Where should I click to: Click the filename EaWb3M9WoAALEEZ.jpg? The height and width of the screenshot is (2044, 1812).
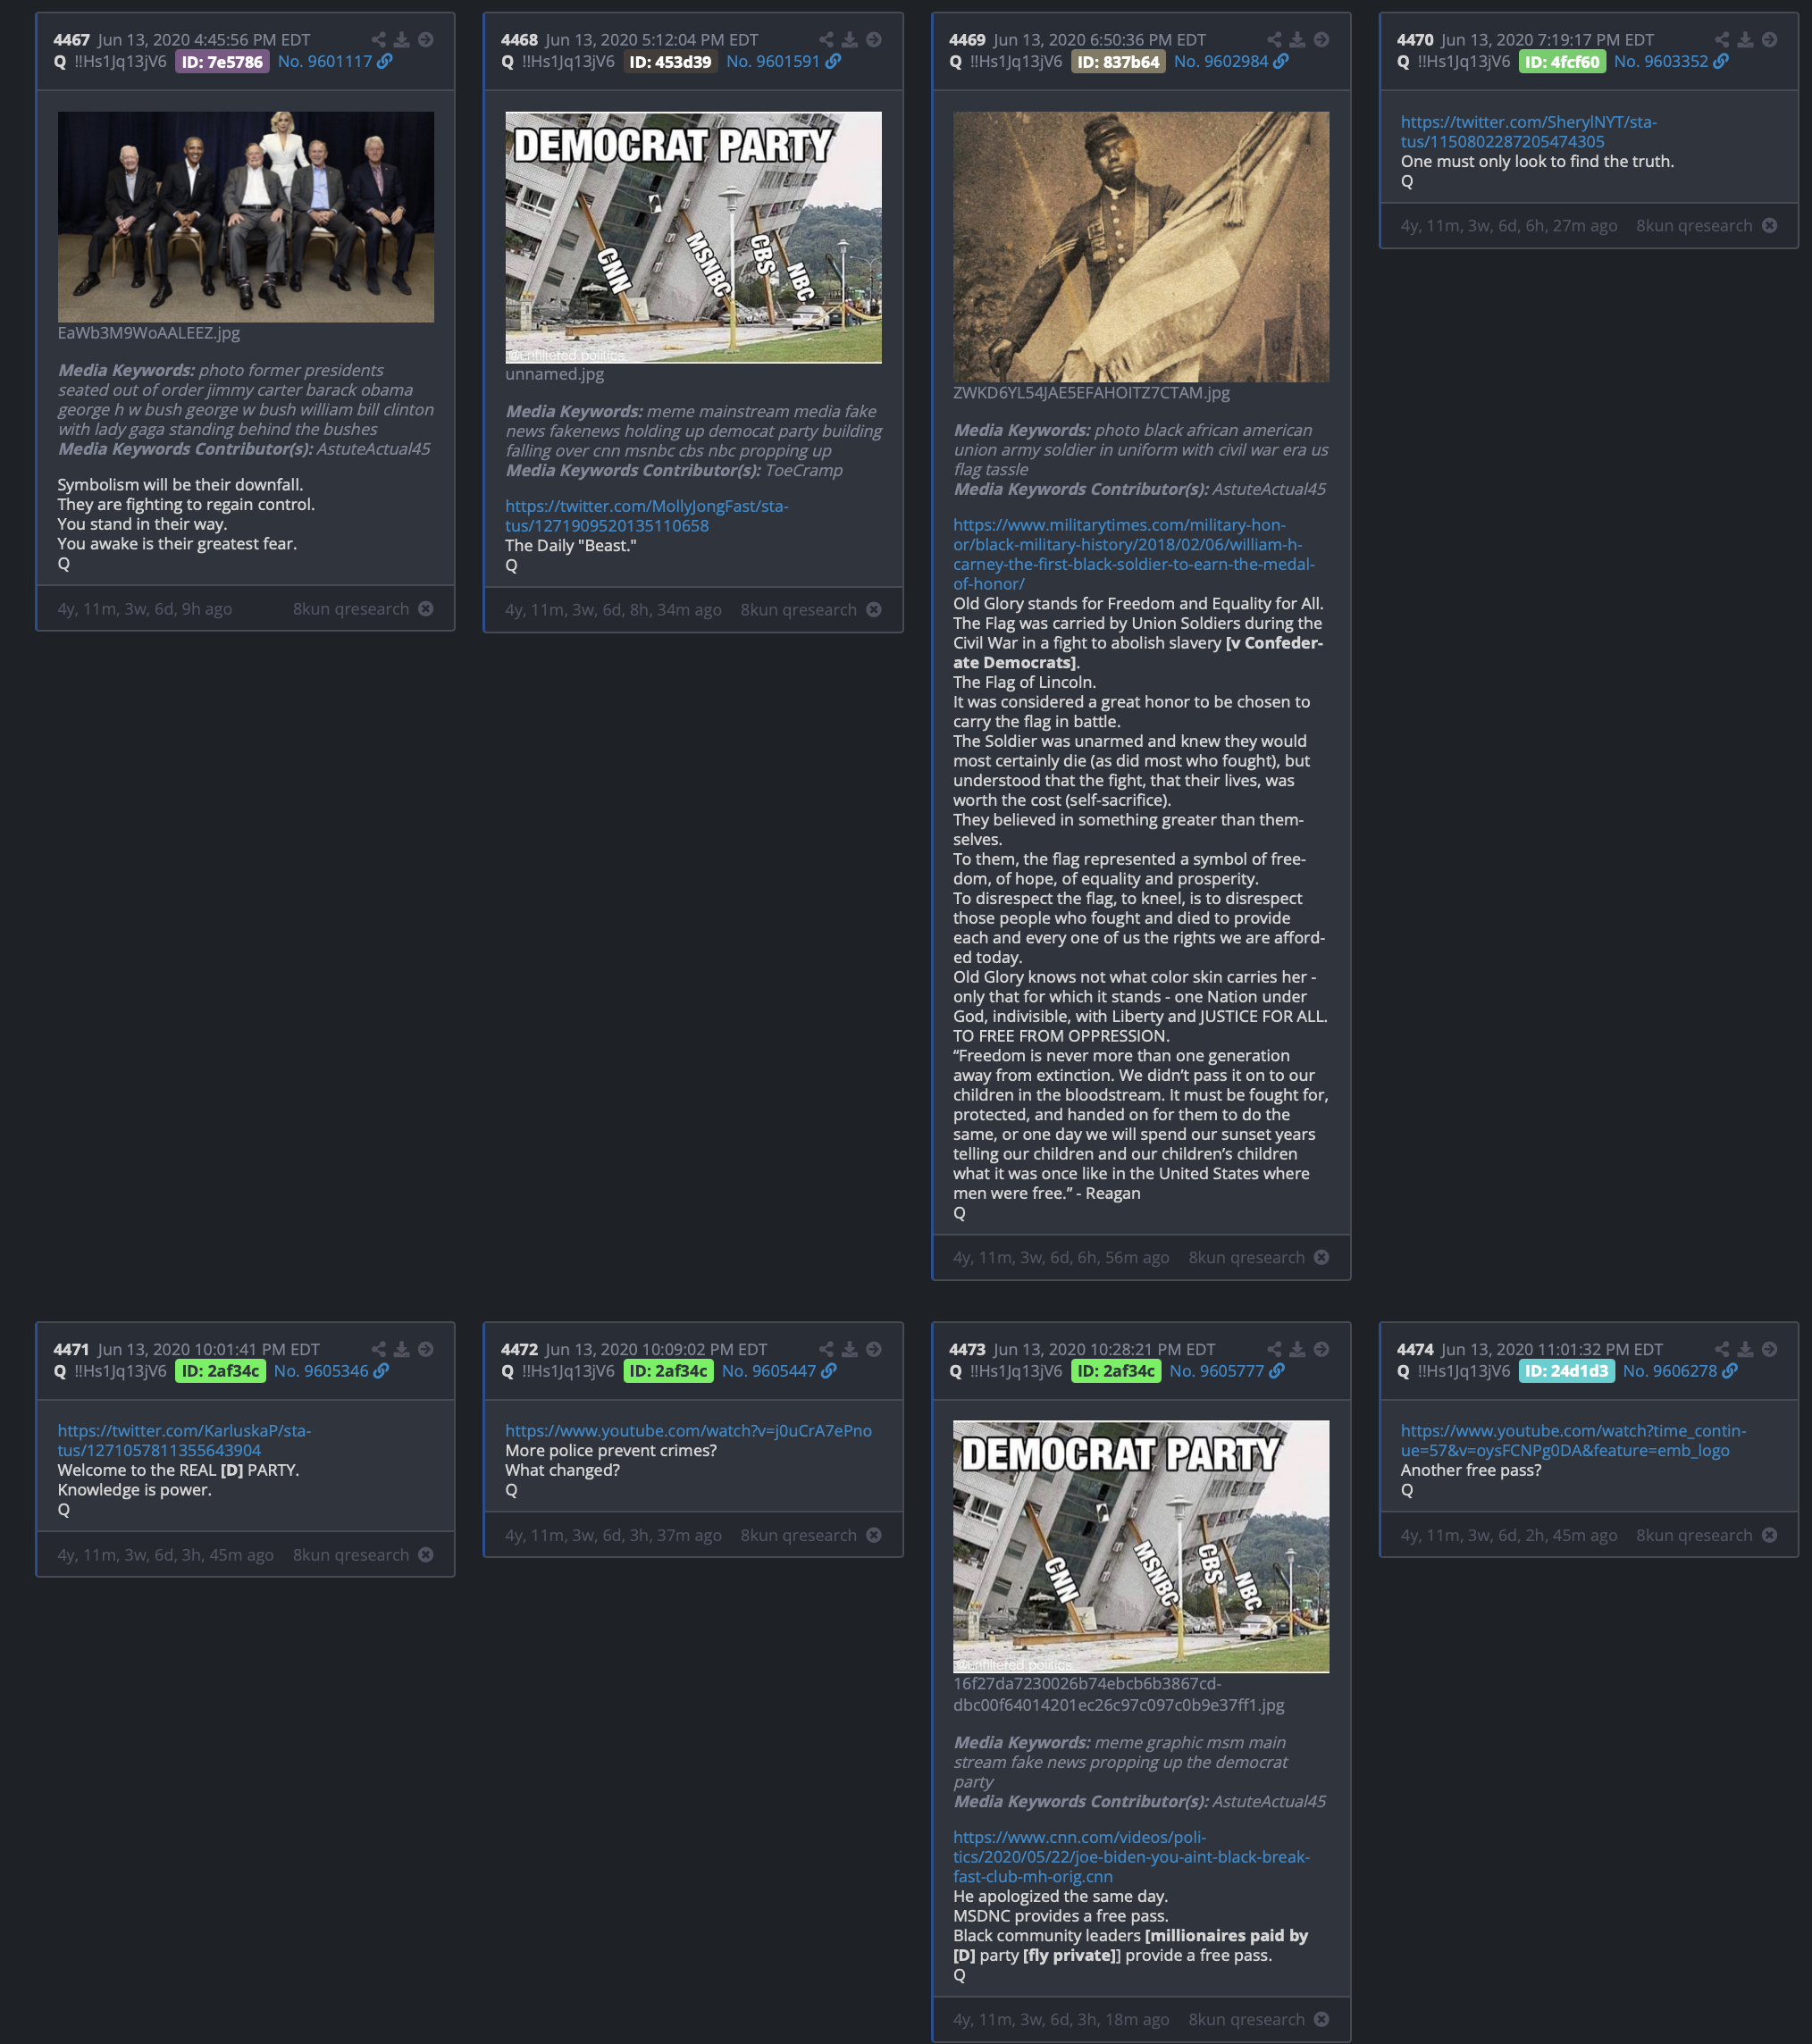(149, 333)
